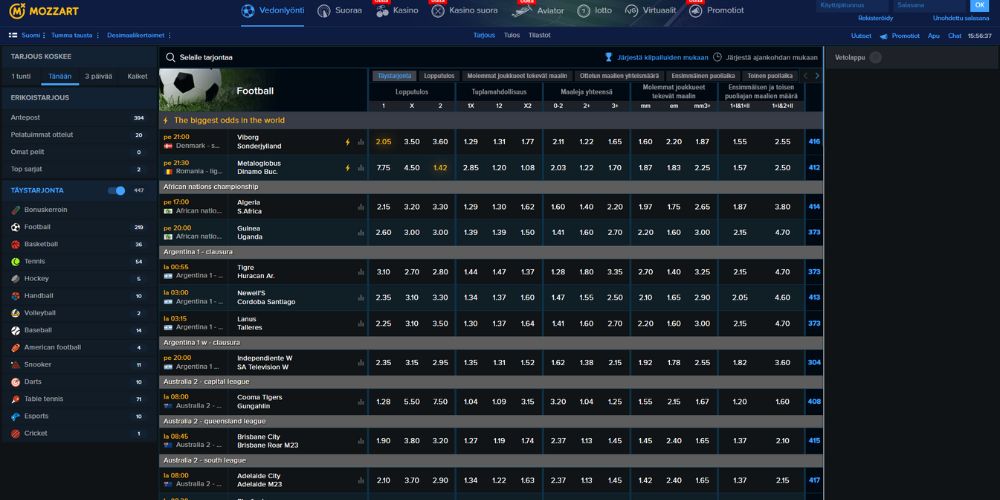1000x500 pixels.
Task: Click the search magnifier icon
Action: (170, 57)
